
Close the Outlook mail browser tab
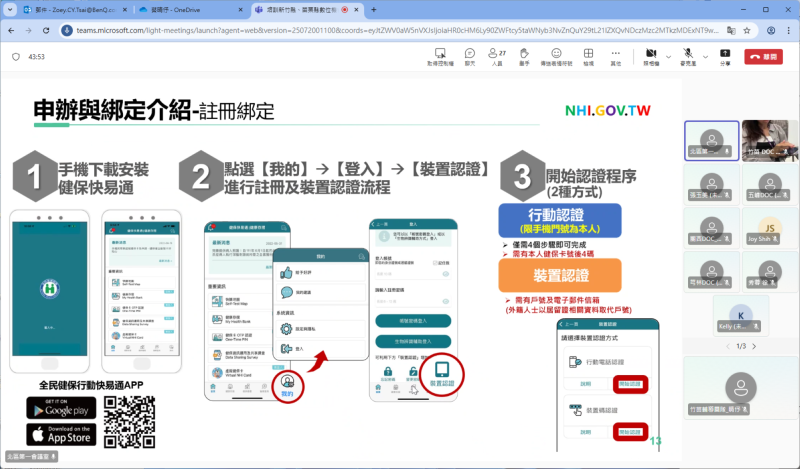(x=125, y=10)
